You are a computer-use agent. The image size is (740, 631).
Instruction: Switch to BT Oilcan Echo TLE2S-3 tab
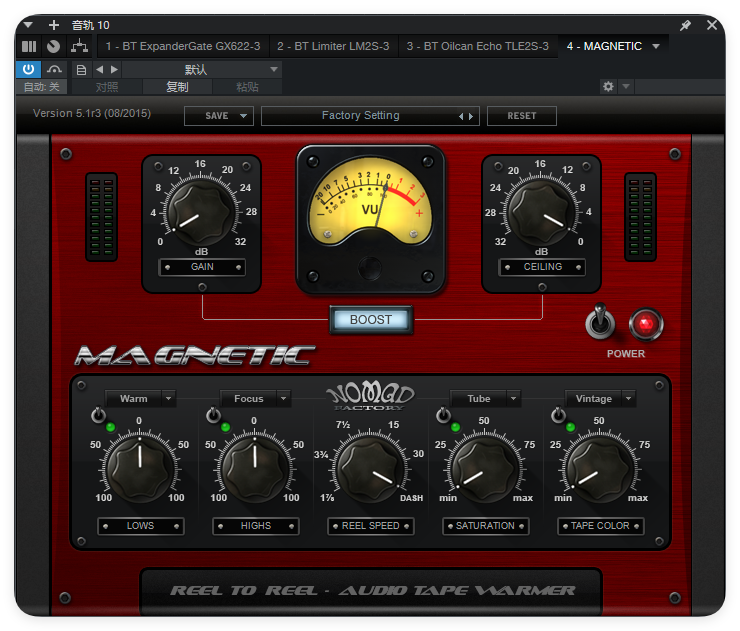(x=478, y=46)
